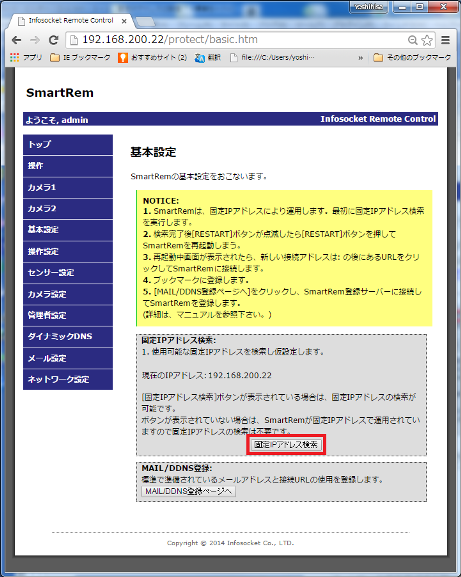Screen dimensions: 461x577
Task: Open センサー設定 in the sidebar
Action: pyautogui.click(x=68, y=273)
